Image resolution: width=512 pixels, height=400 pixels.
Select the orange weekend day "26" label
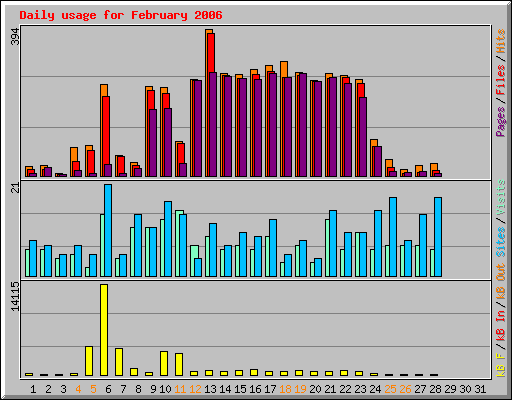405,389
